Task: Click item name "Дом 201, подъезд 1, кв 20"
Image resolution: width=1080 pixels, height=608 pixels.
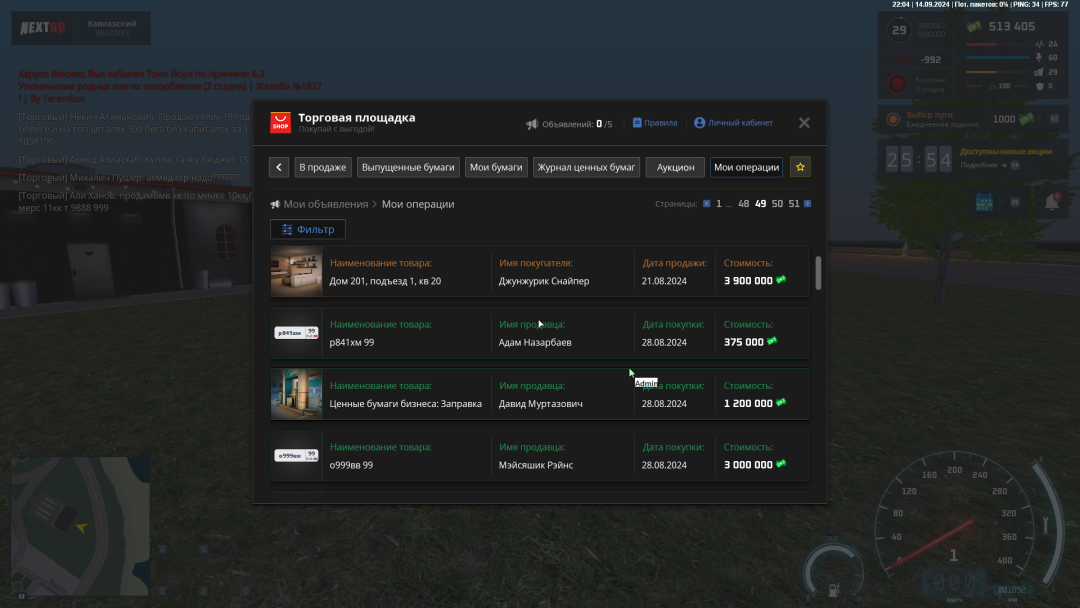Action: [x=385, y=281]
